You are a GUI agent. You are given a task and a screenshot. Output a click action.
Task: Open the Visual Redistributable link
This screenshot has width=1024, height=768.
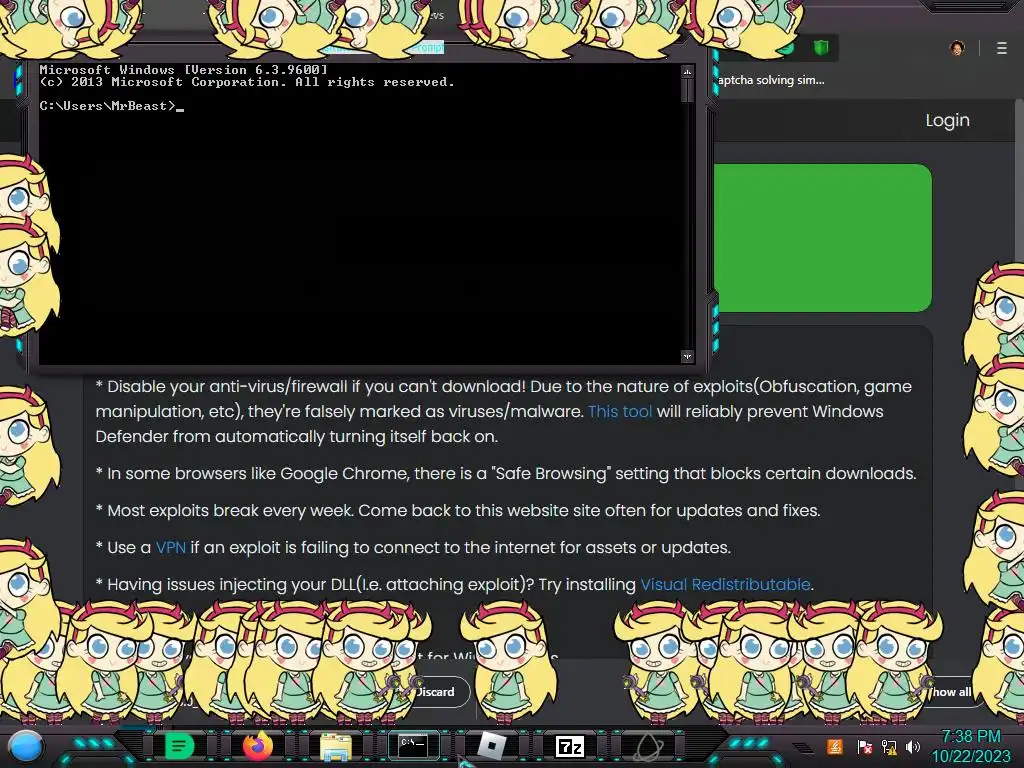tap(725, 584)
